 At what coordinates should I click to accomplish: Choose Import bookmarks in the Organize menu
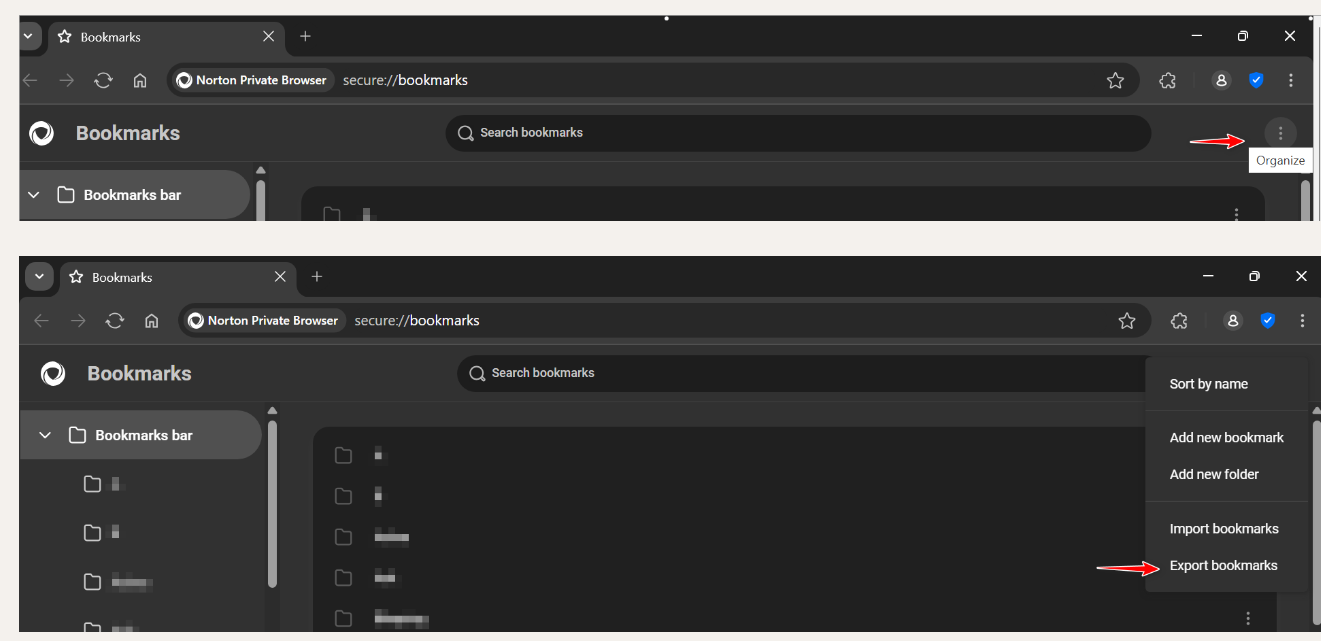click(x=1224, y=529)
